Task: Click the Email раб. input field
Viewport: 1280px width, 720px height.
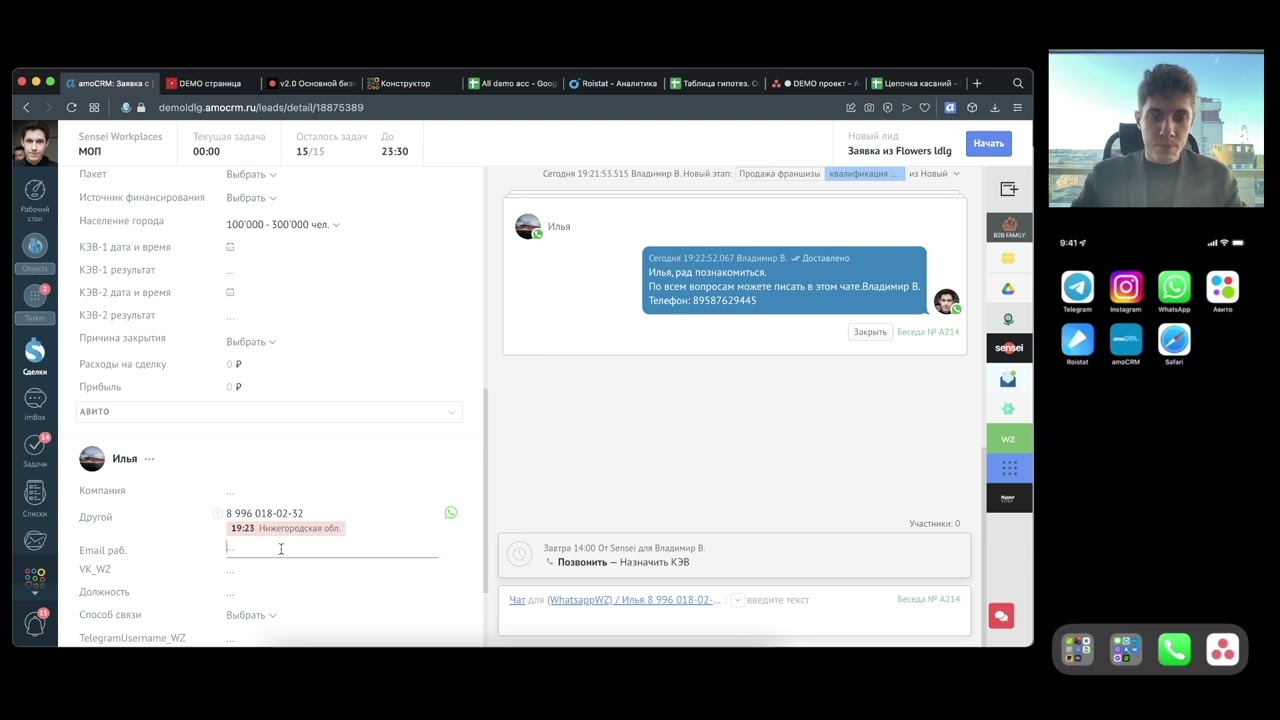Action: pos(332,548)
